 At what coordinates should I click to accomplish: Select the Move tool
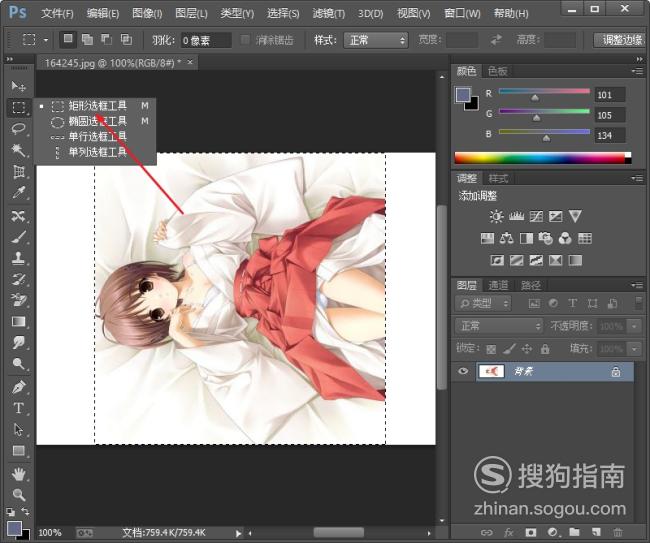[x=18, y=86]
